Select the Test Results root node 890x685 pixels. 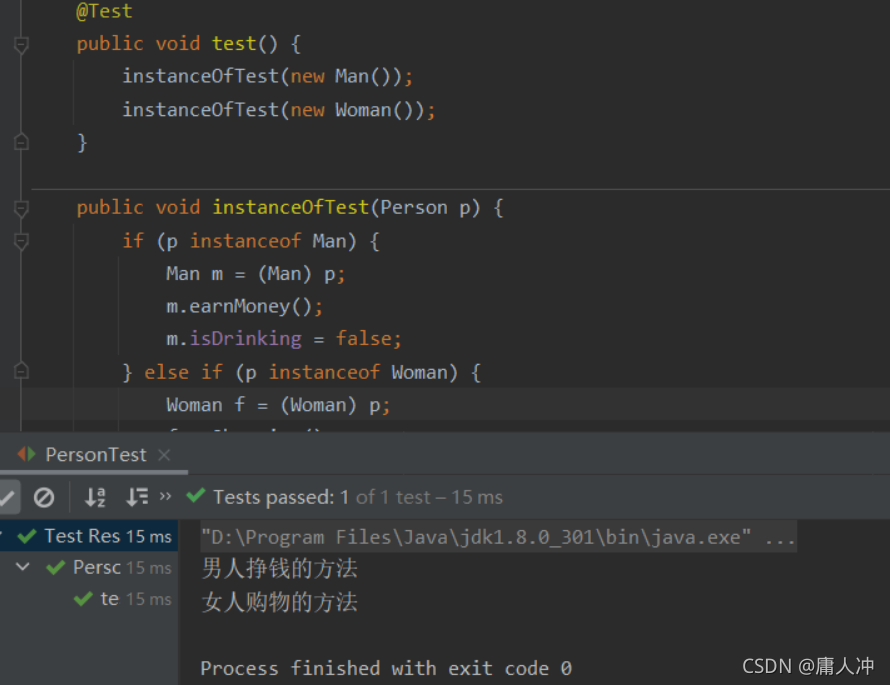(89, 536)
